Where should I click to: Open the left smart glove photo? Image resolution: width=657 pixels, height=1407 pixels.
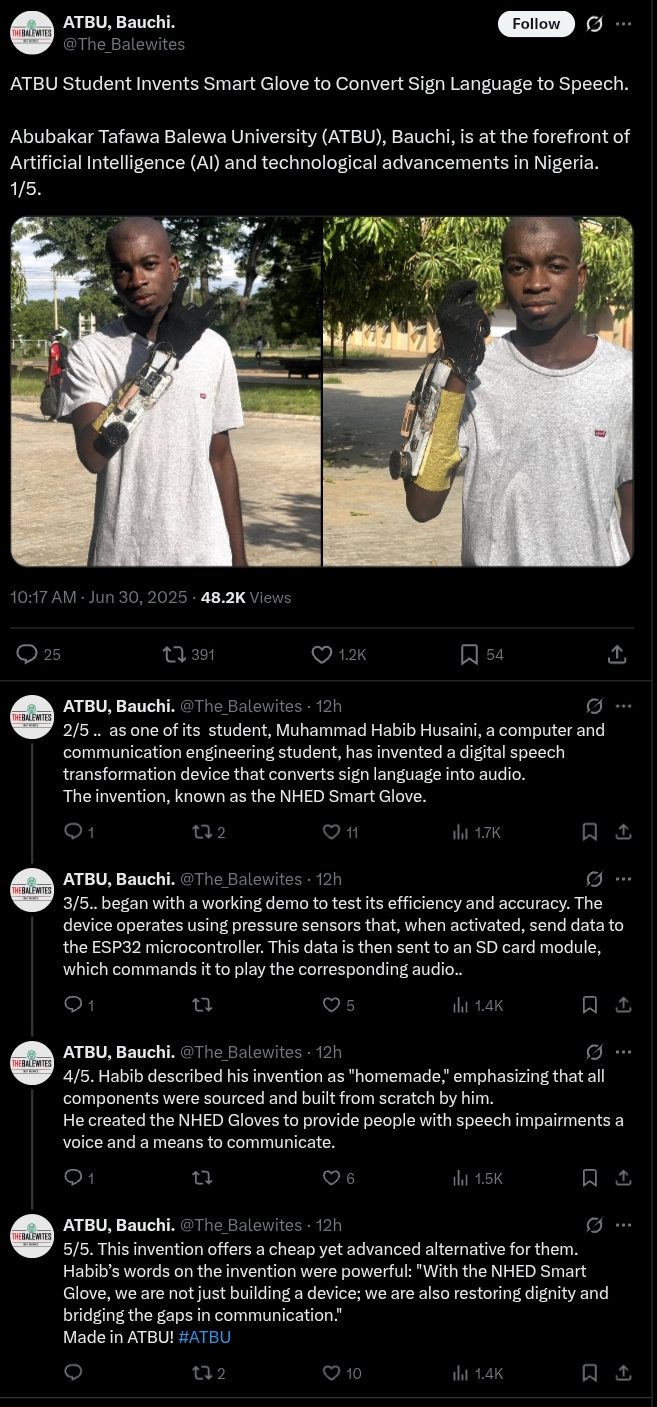166,392
